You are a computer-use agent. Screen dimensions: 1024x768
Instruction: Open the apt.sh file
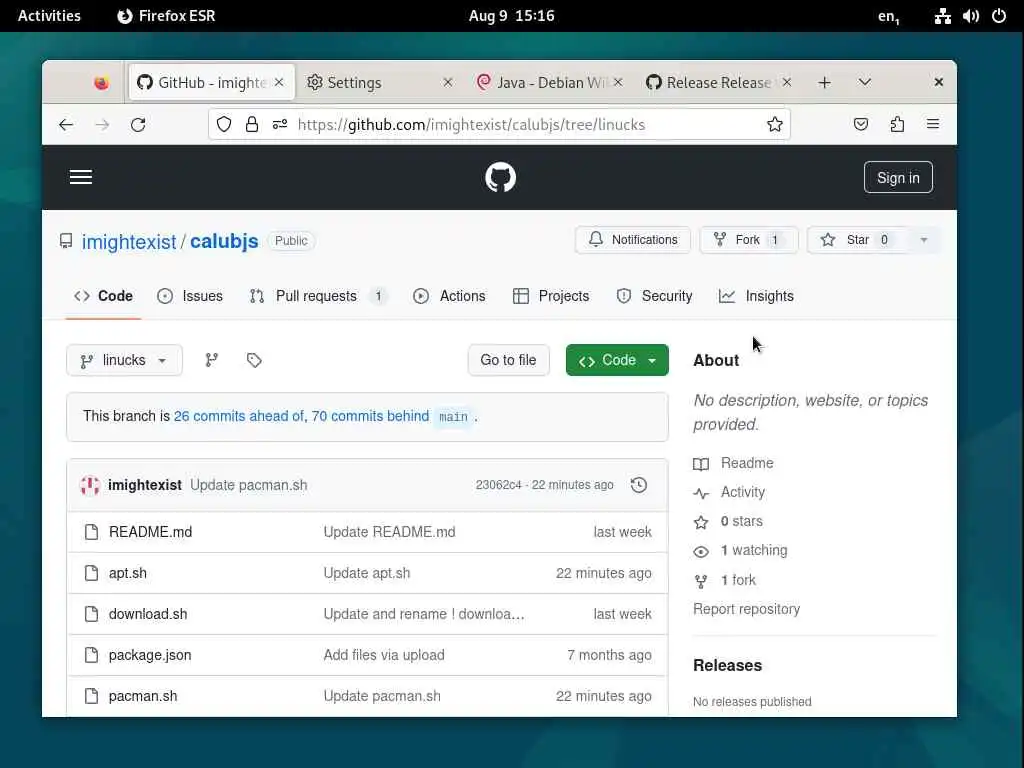pyautogui.click(x=127, y=573)
